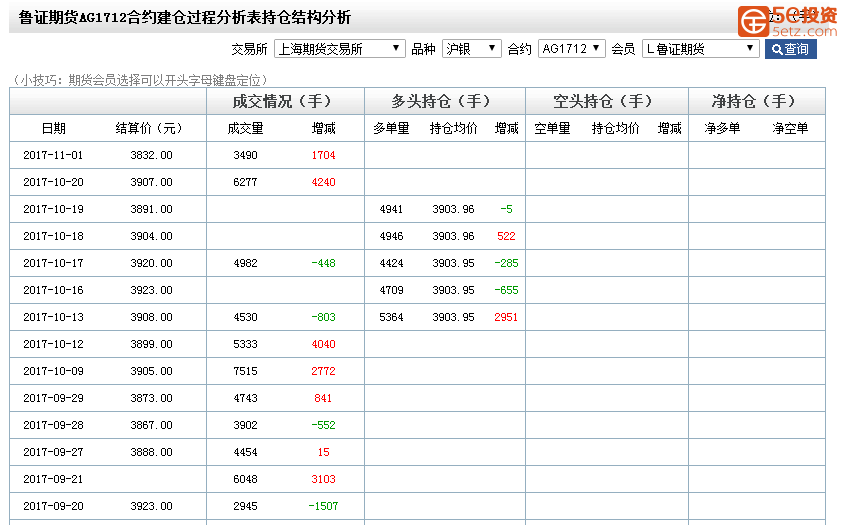Select the date cell 2017-10-19

(53, 209)
